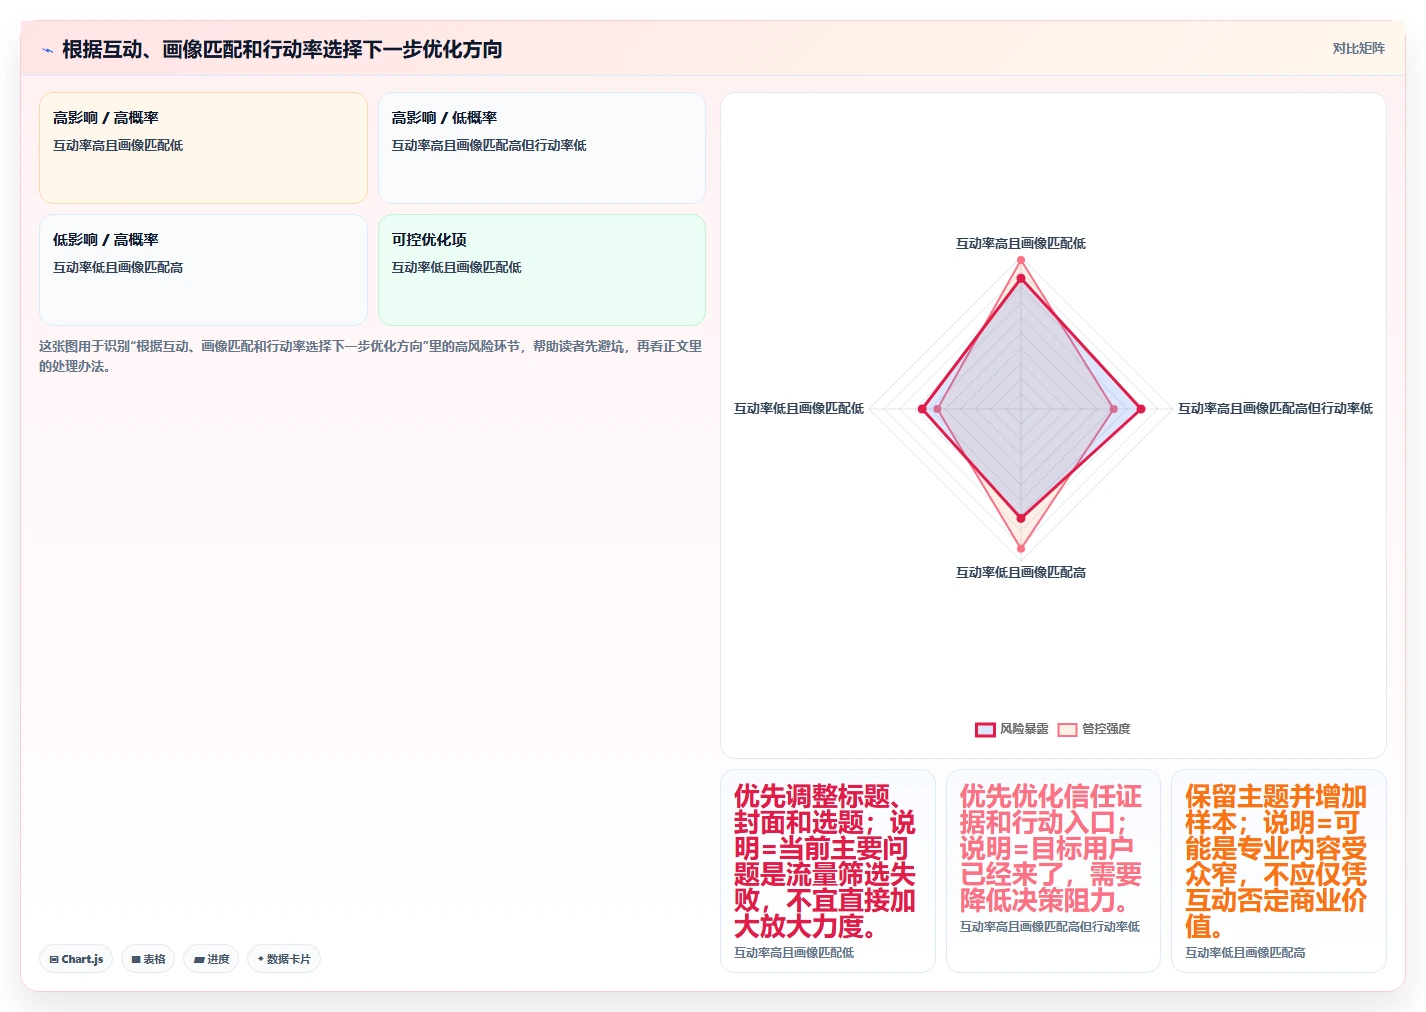Click the 管控强度 data point on the right axis
The image size is (1426, 1012).
pos(1114,409)
